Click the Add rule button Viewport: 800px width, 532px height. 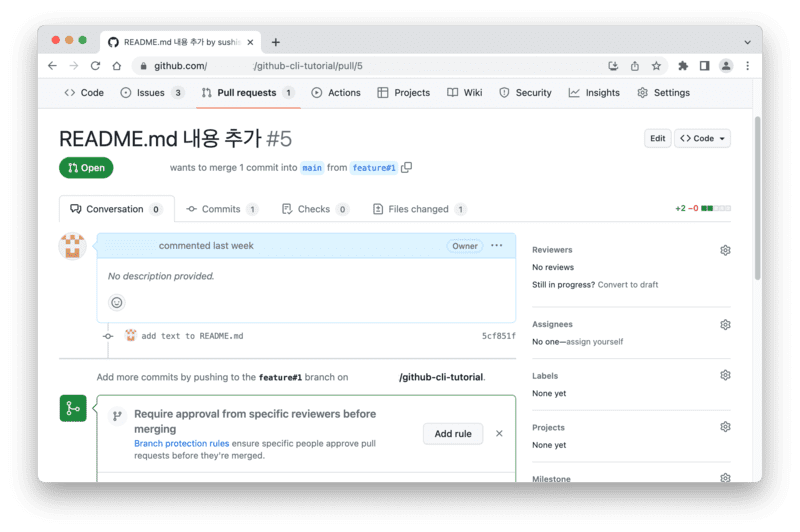[453, 433]
